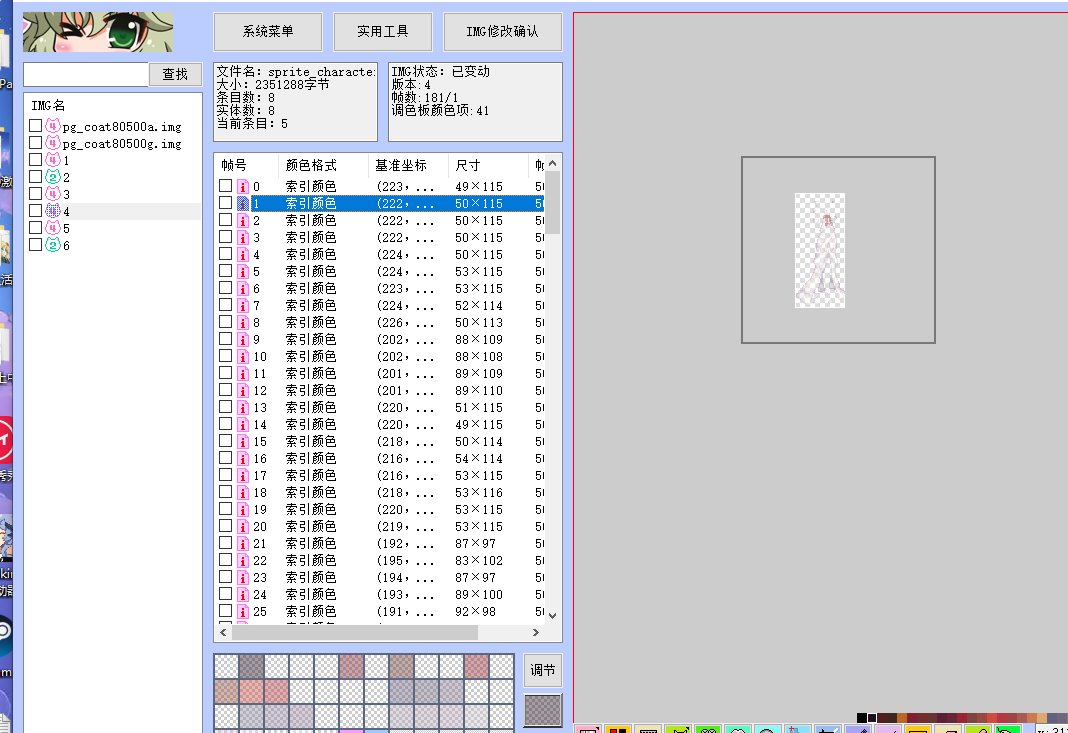
Task: Click the info icon of frame 5
Action: (x=242, y=271)
